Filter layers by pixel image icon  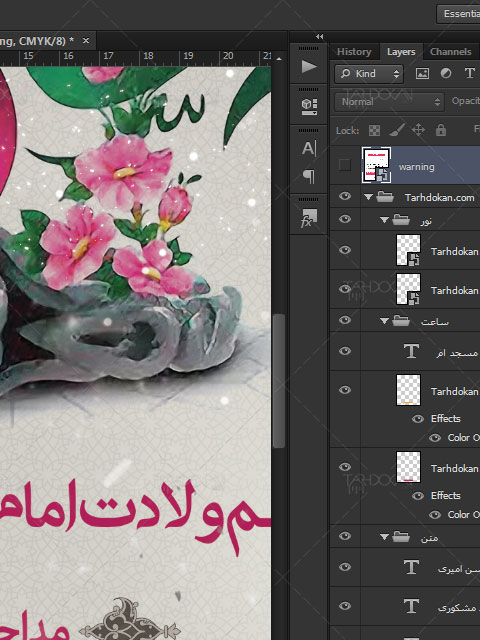coord(422,73)
